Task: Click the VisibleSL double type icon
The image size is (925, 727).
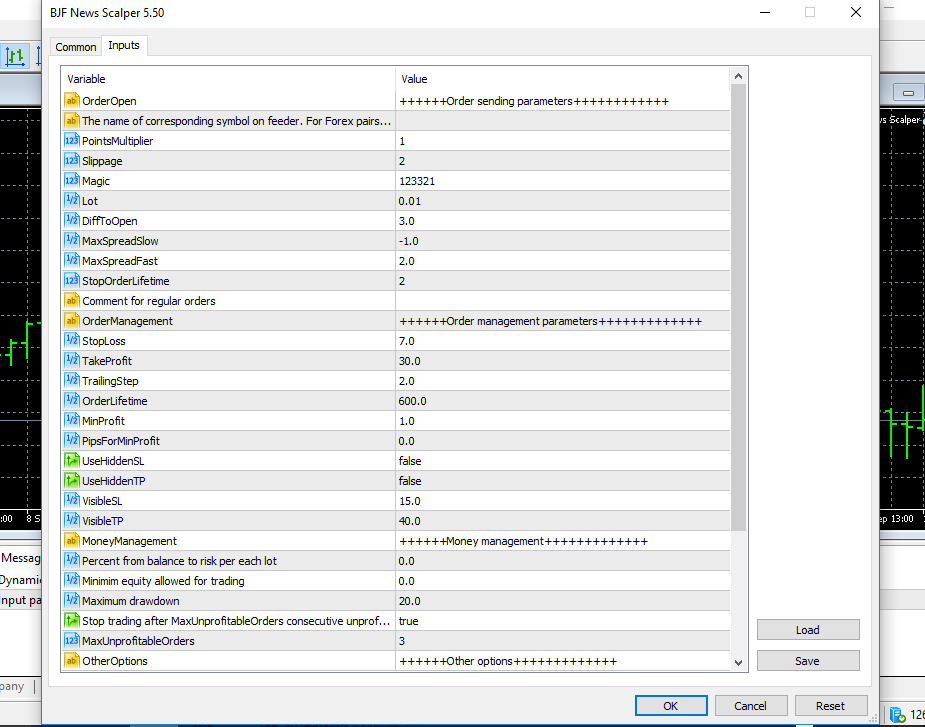Action: tap(71, 501)
